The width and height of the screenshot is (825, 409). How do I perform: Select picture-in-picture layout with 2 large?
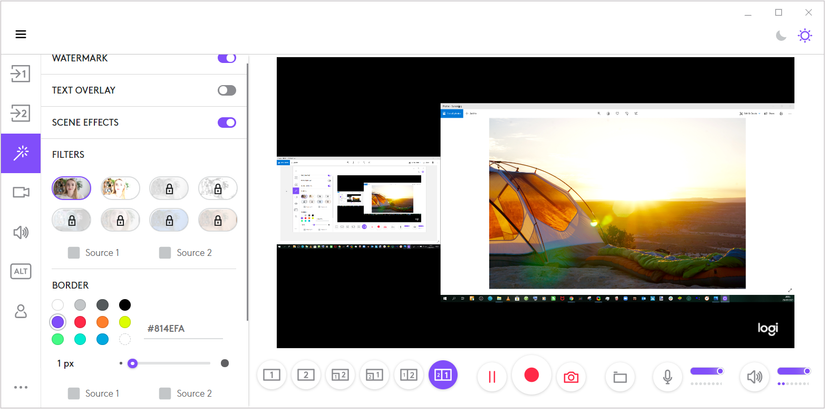pos(340,375)
